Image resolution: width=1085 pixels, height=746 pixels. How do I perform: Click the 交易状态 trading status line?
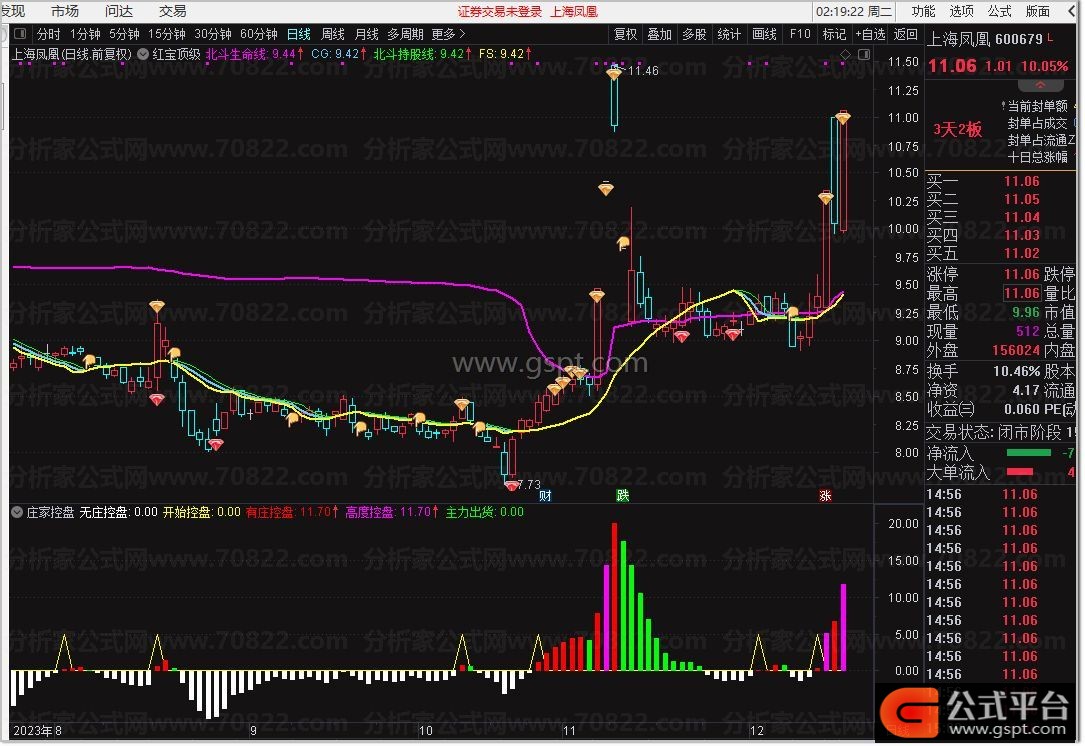click(1001, 433)
